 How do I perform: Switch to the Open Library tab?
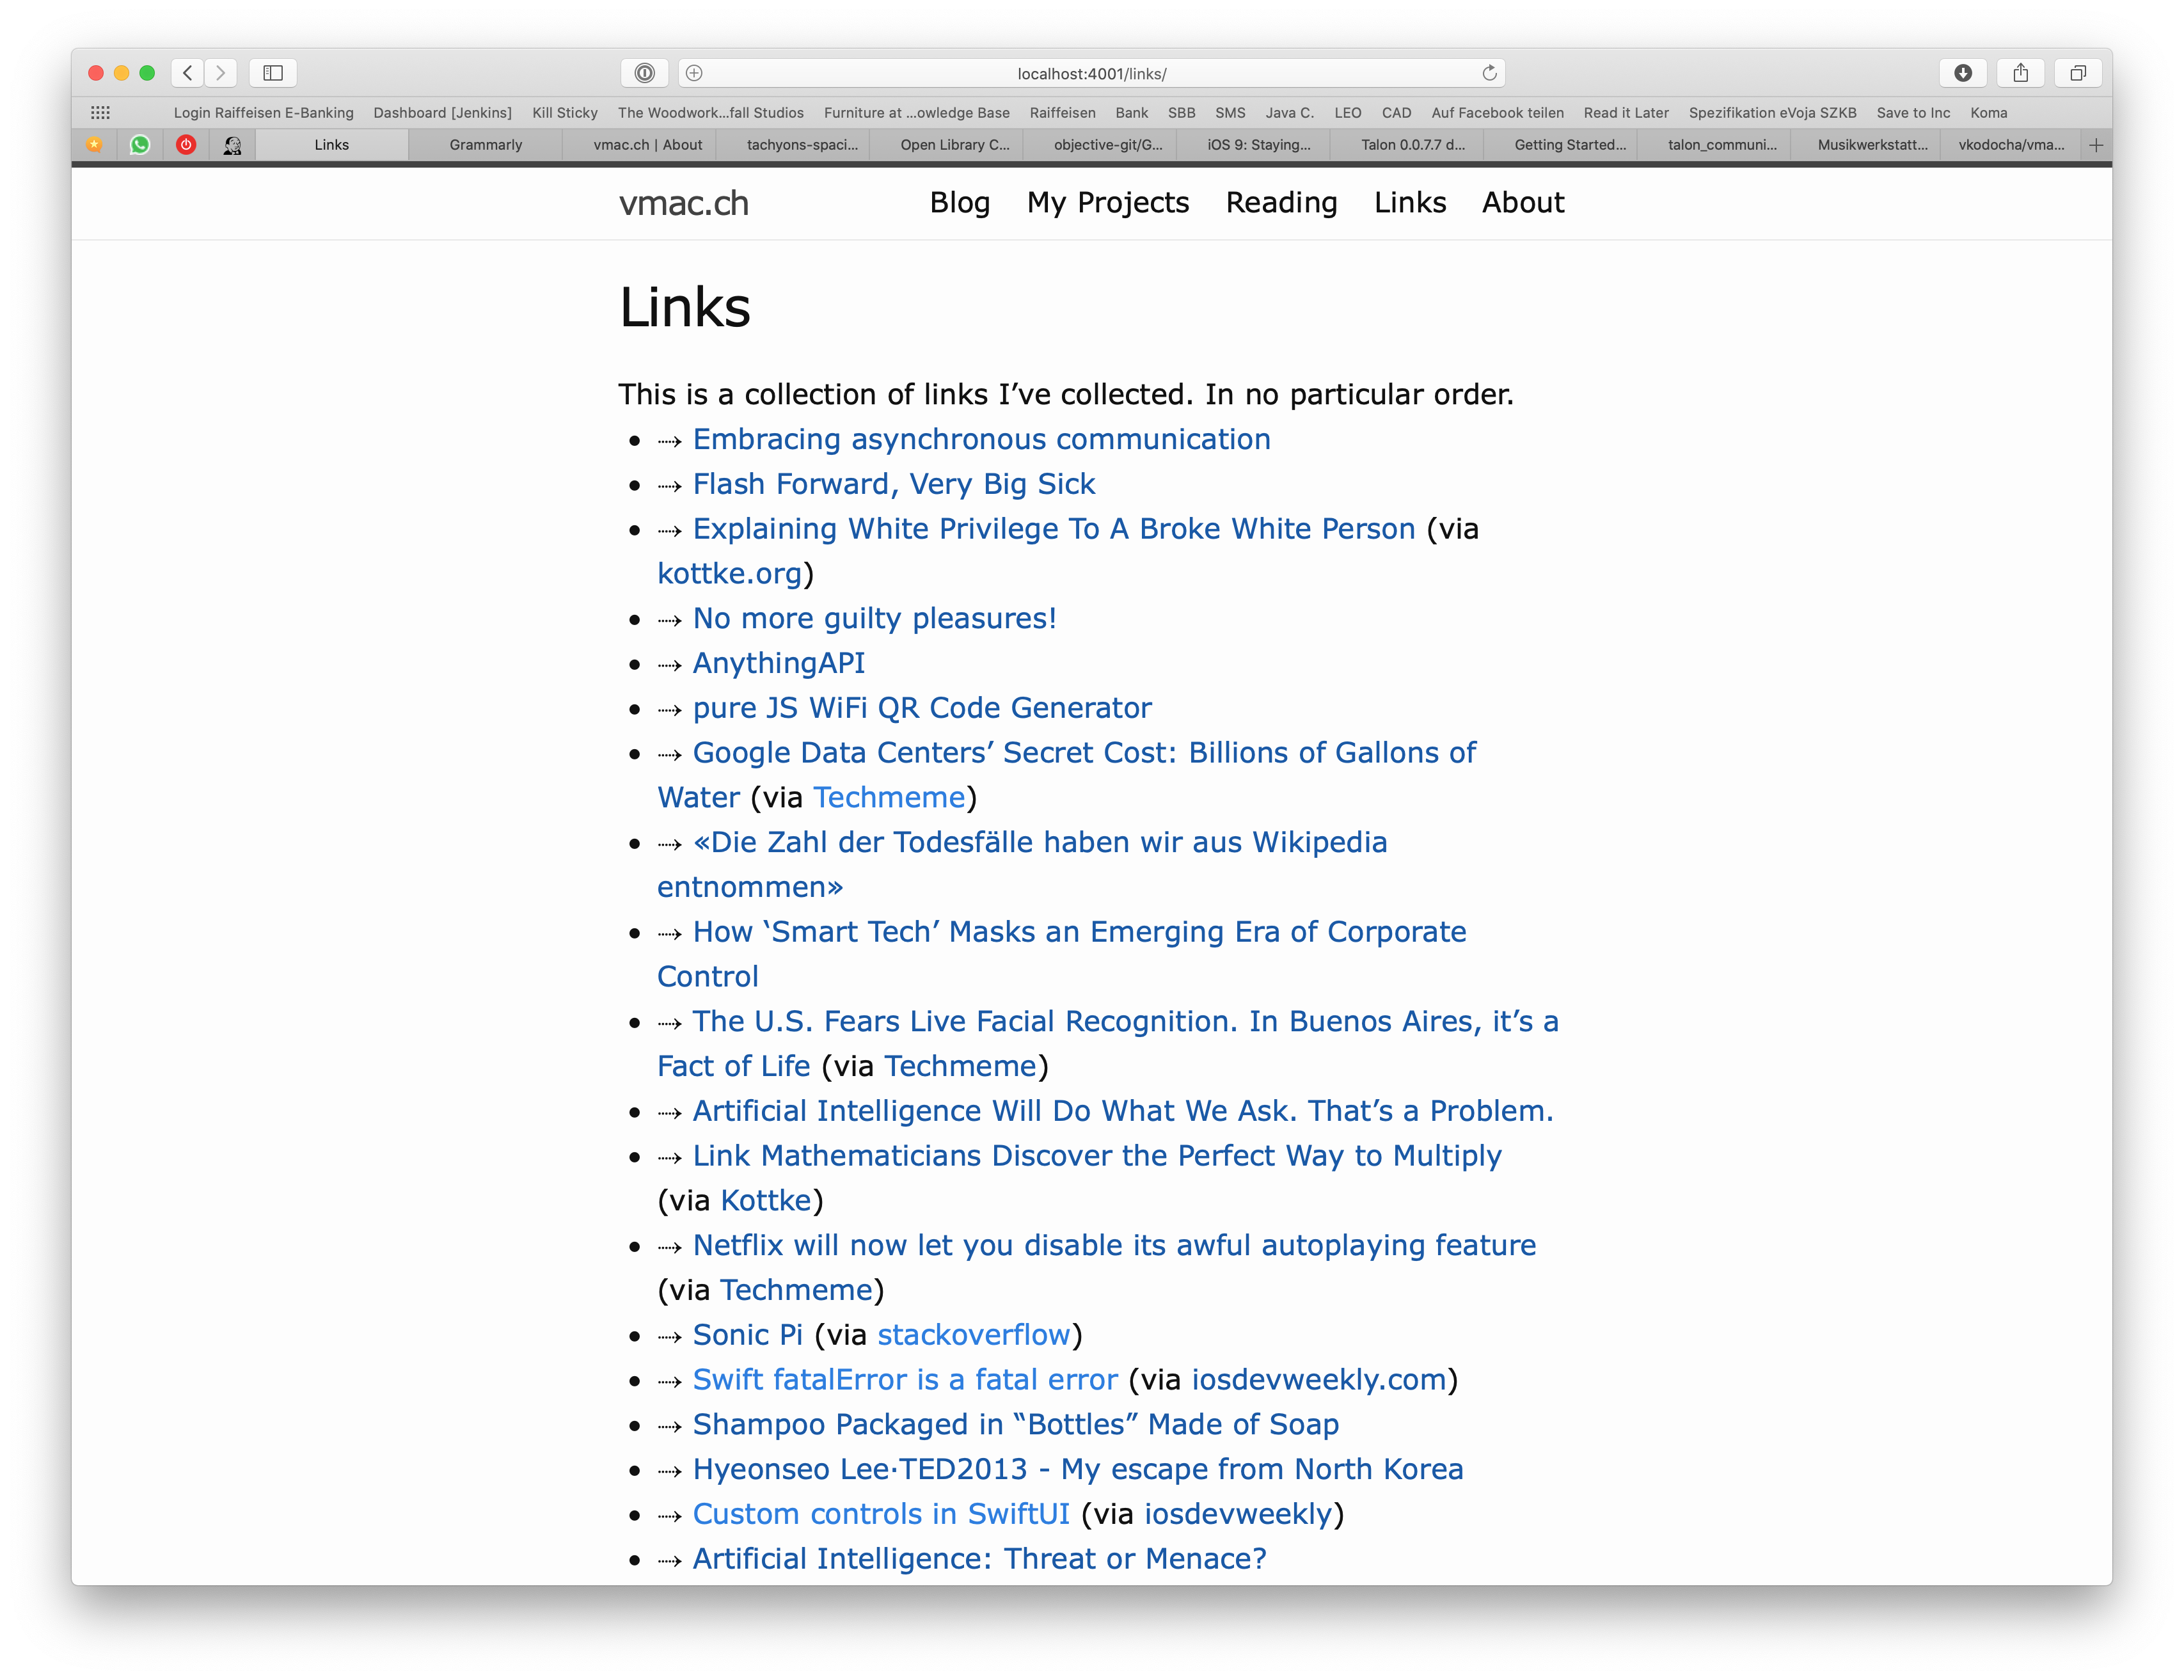pos(954,145)
